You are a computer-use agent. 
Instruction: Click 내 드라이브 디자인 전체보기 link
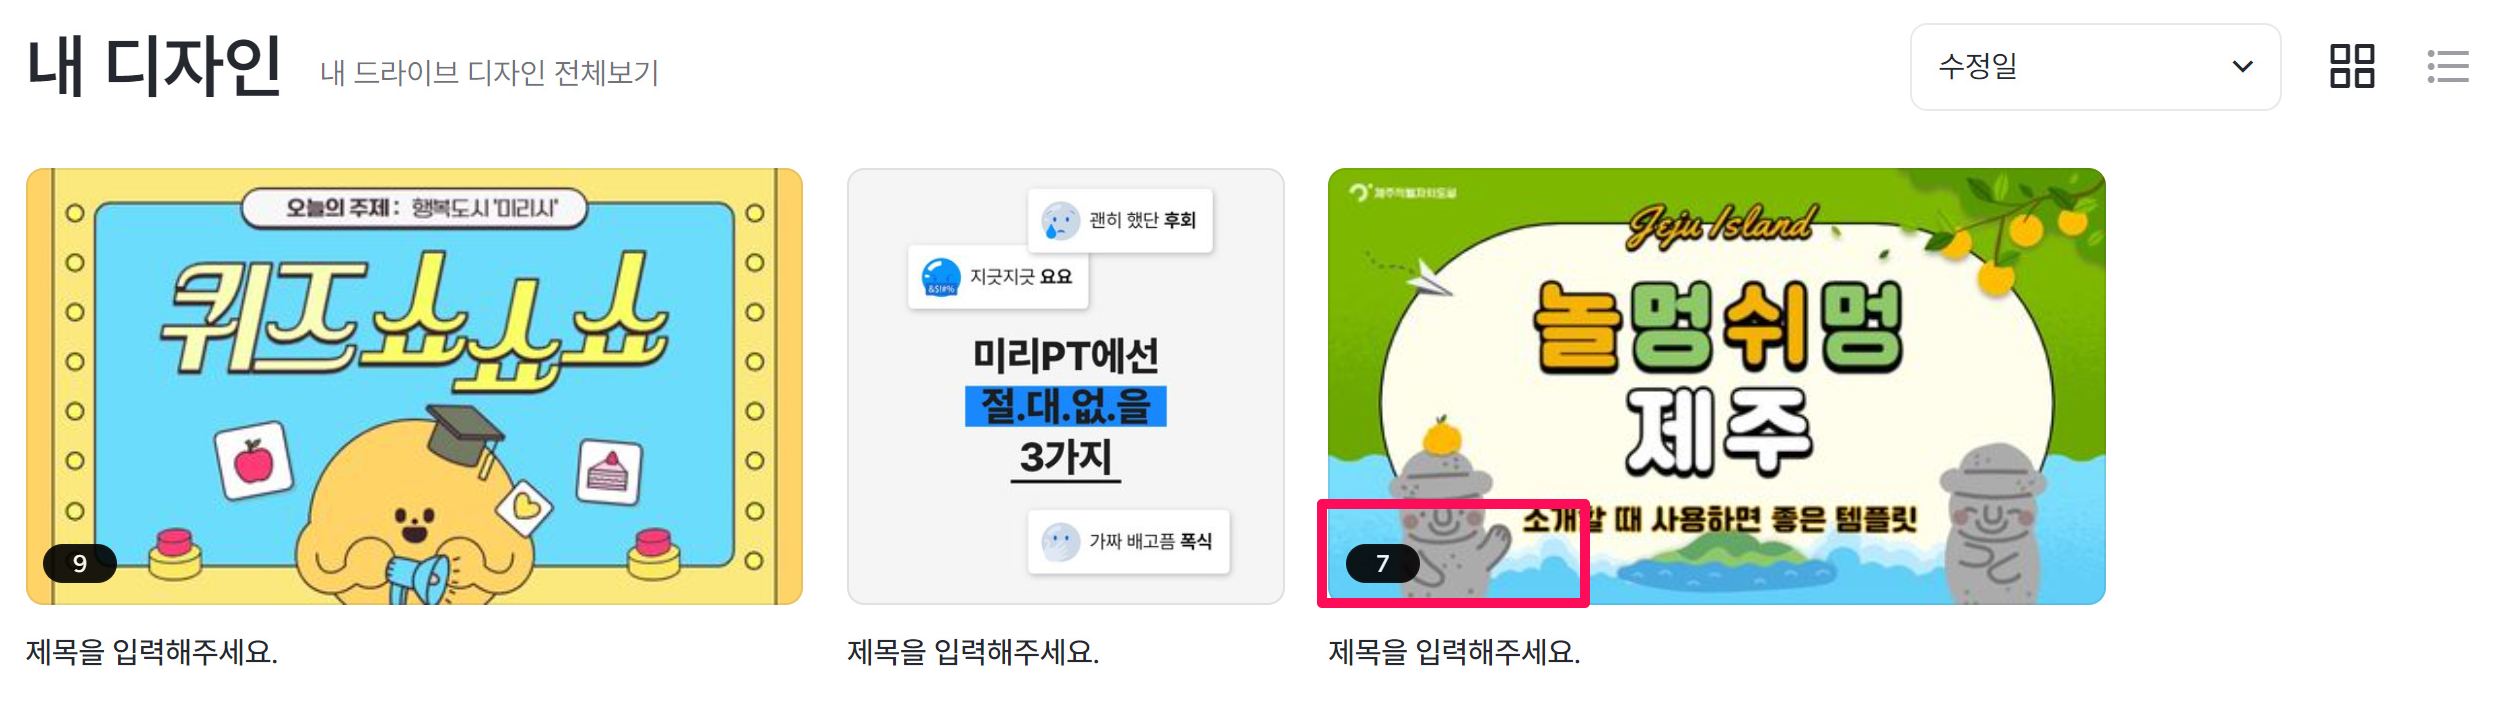click(489, 72)
